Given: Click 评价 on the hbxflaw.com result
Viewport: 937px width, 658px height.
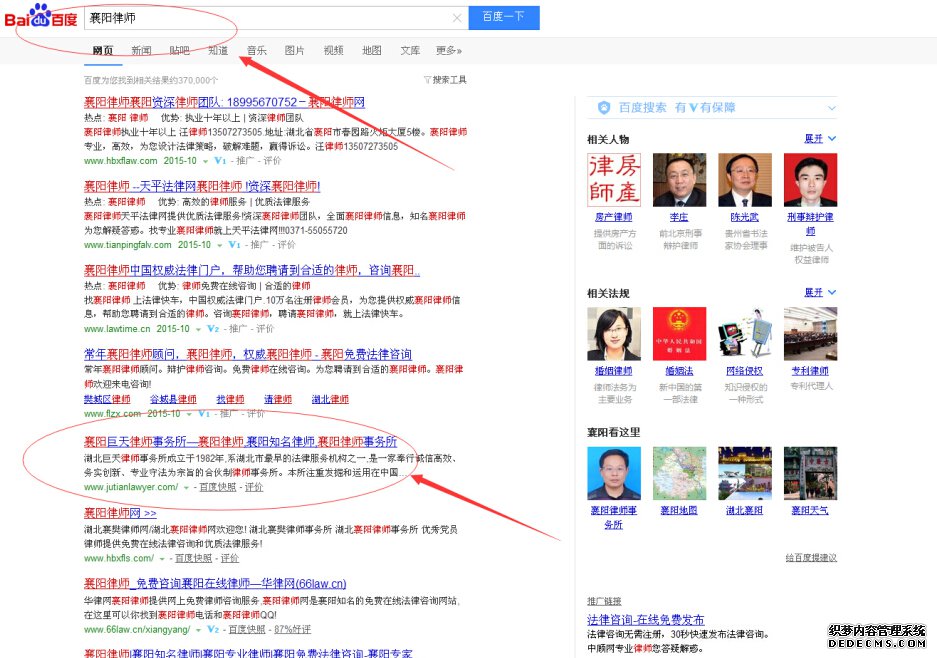Looking at the screenshot, I should pyautogui.click(x=272, y=161).
